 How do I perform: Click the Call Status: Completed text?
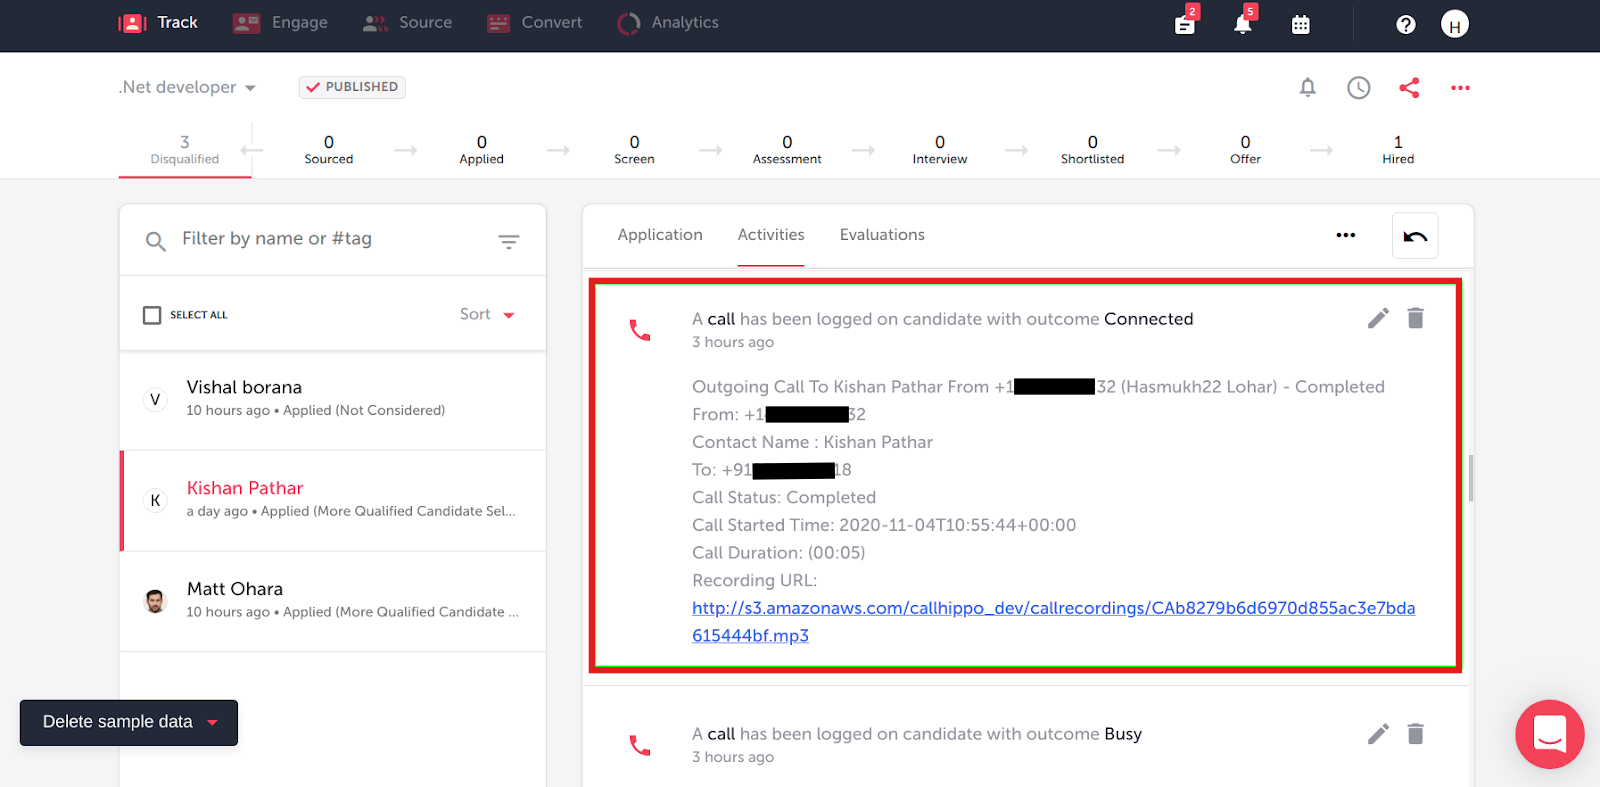tap(784, 497)
